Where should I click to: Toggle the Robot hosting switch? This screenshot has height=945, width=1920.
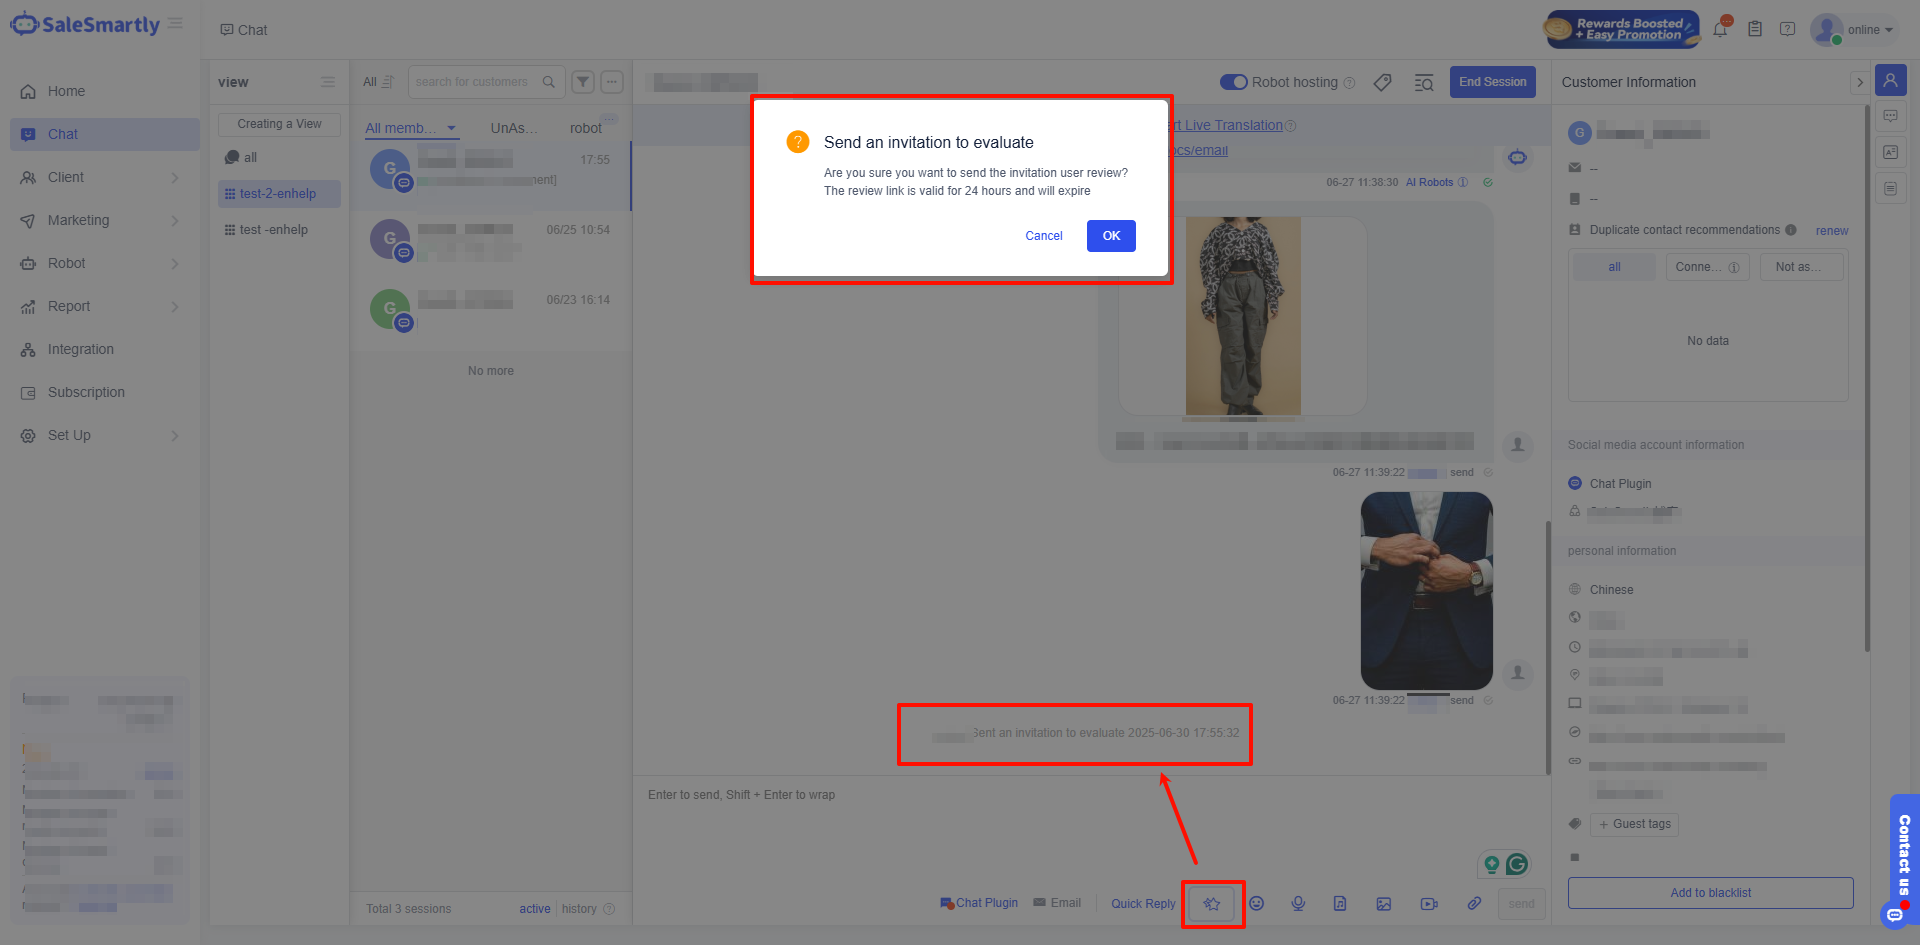pos(1233,82)
